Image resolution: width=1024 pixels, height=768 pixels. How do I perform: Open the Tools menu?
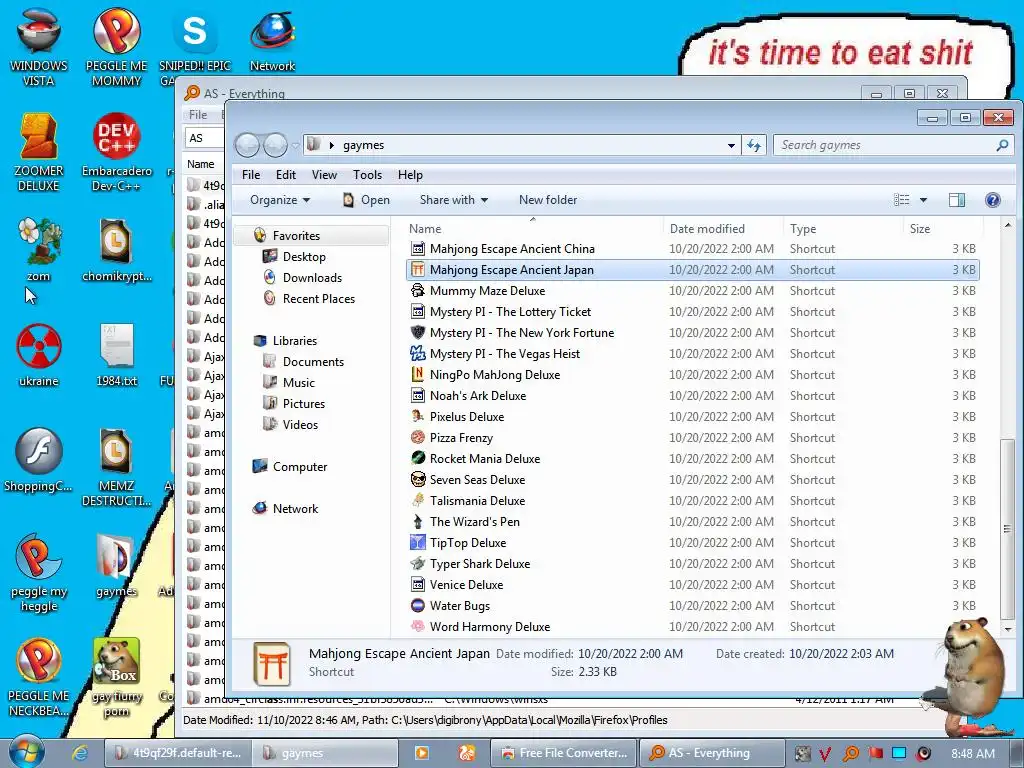(x=367, y=175)
